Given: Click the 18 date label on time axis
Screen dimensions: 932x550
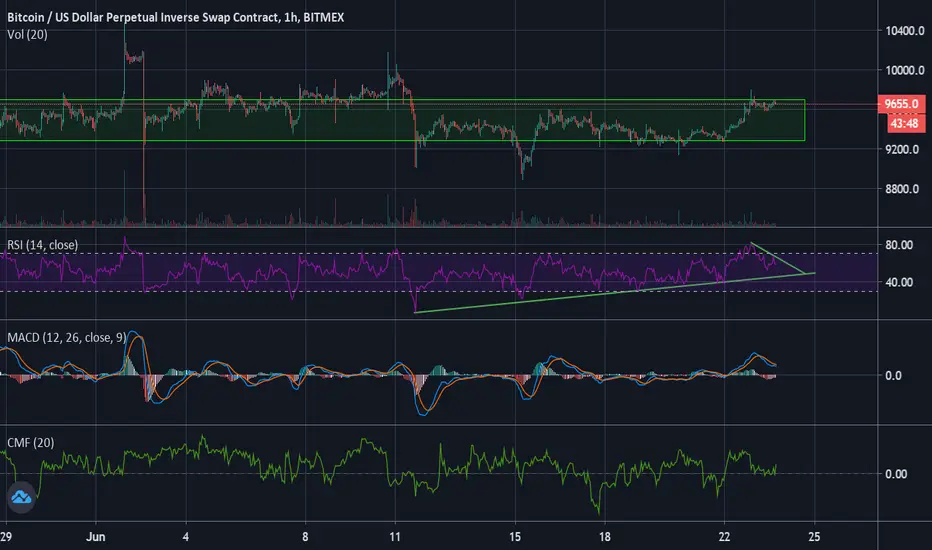Looking at the screenshot, I should [604, 537].
